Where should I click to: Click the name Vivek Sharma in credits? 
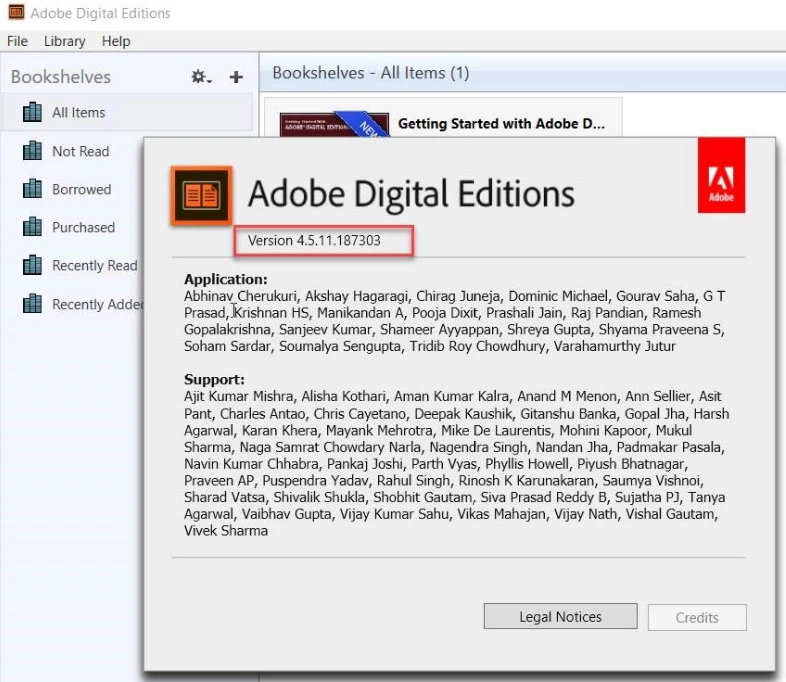click(x=226, y=531)
